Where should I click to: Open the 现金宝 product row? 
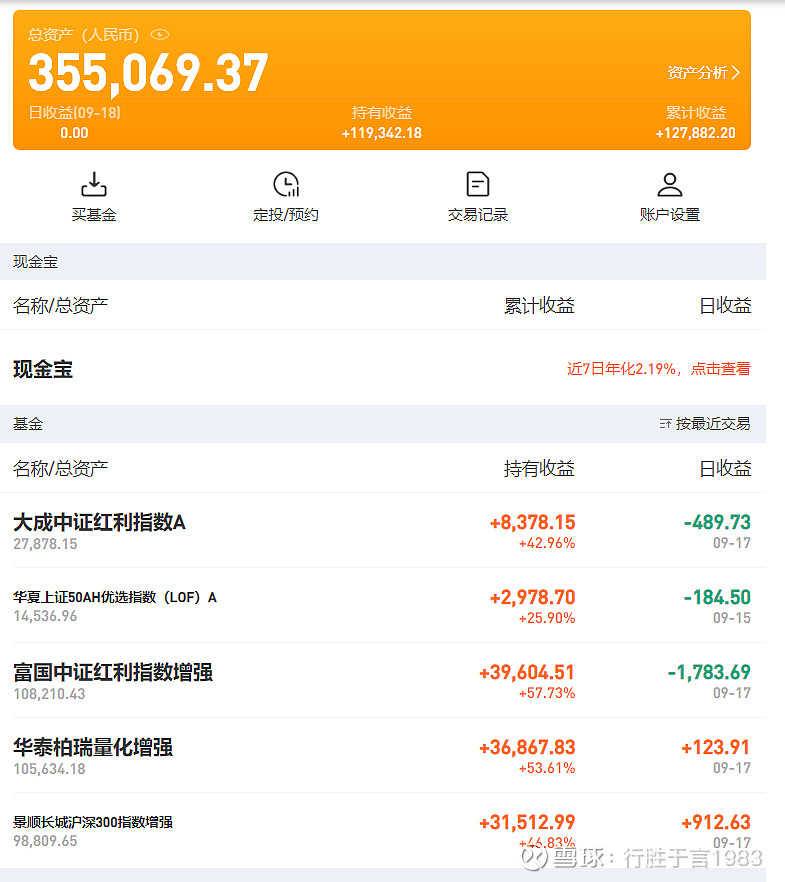click(383, 368)
